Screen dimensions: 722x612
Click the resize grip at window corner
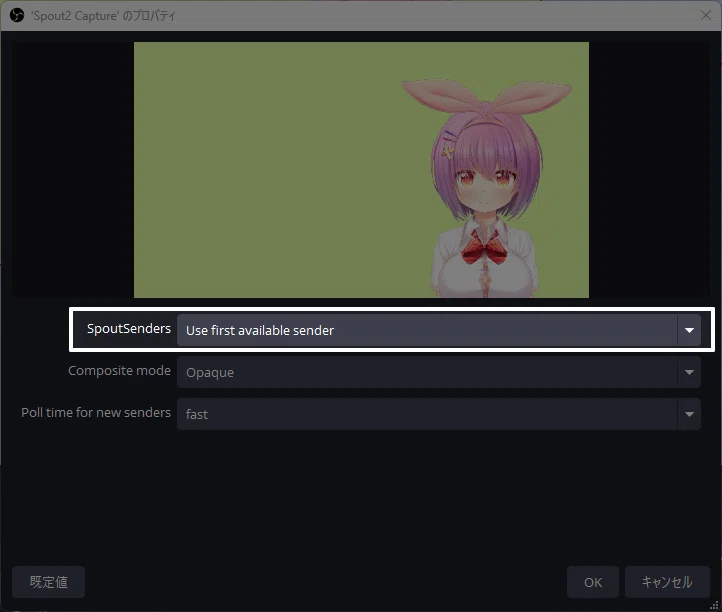point(715,605)
